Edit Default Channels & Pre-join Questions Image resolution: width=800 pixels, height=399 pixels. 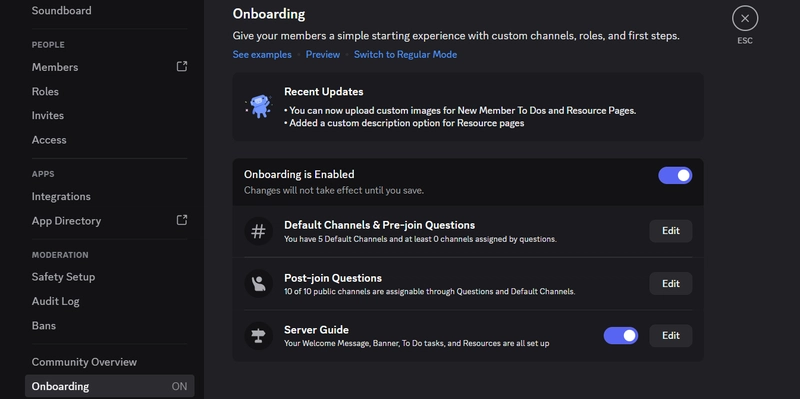tap(670, 231)
